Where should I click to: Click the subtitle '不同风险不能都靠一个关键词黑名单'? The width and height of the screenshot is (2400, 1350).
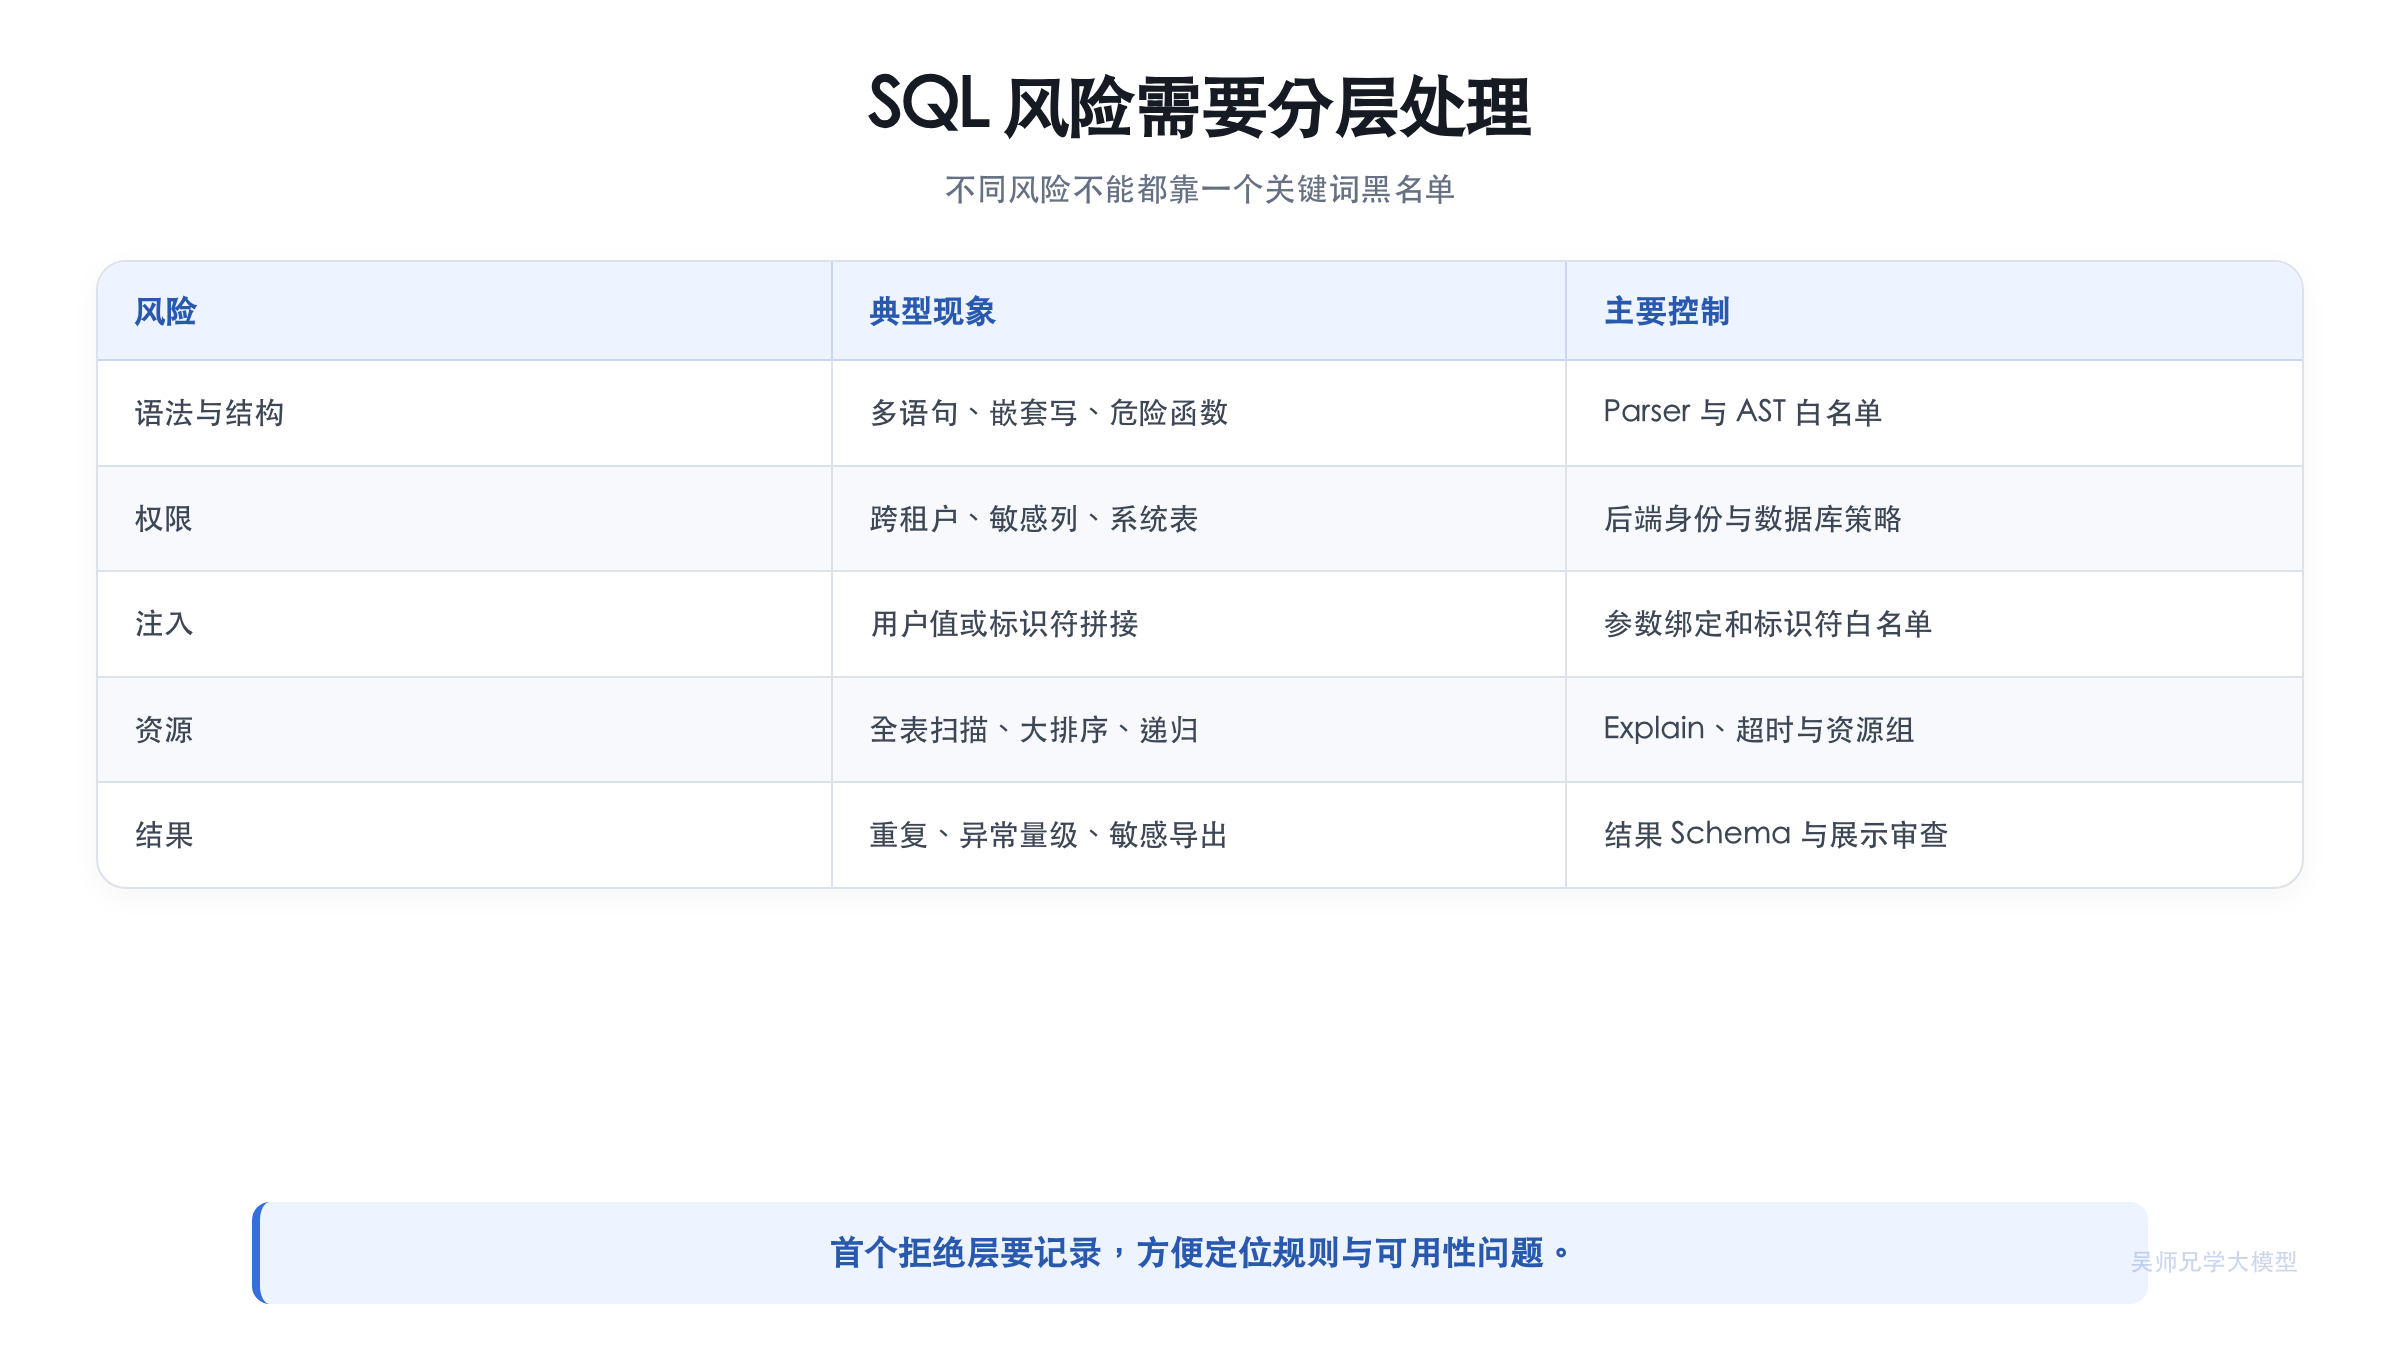pos(1199,189)
